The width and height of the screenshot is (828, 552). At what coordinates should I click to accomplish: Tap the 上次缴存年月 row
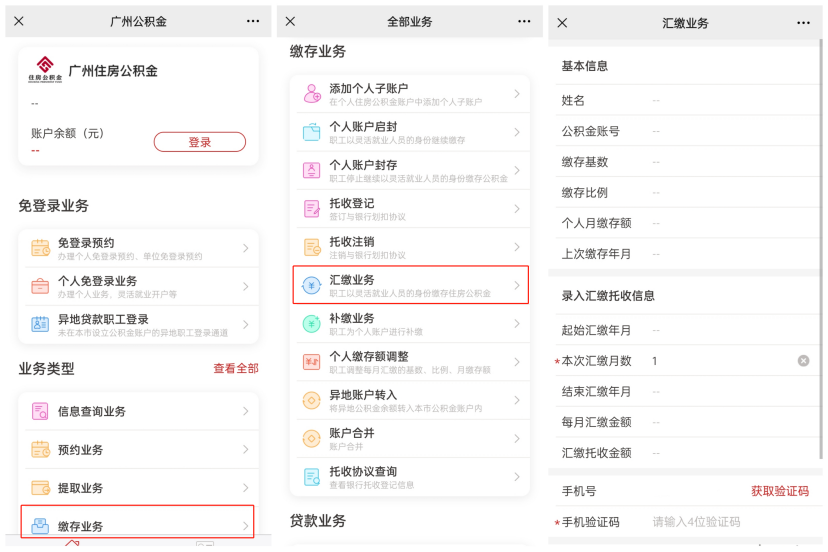pyautogui.click(x=686, y=254)
